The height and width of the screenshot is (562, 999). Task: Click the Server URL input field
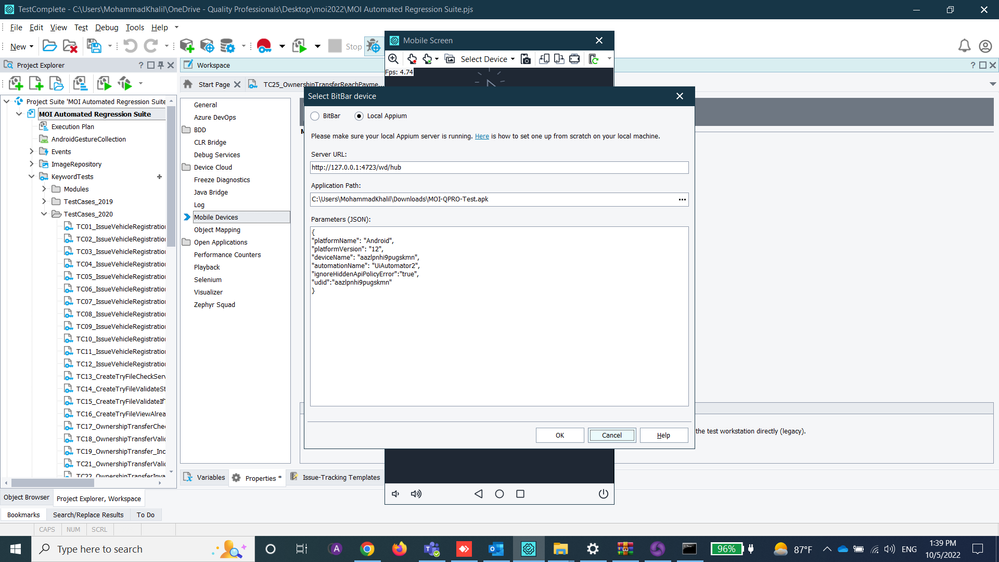(x=499, y=167)
